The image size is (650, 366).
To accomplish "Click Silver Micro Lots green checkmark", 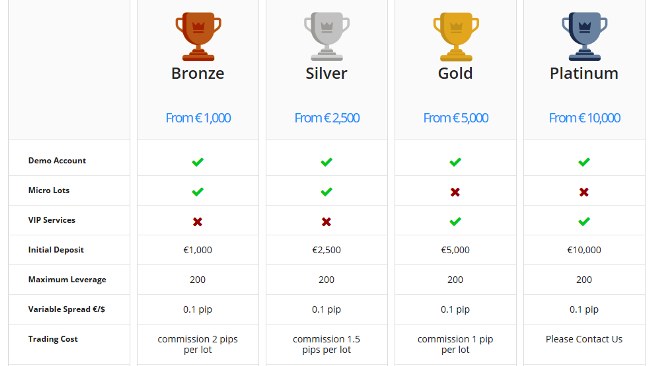I will click(326, 191).
